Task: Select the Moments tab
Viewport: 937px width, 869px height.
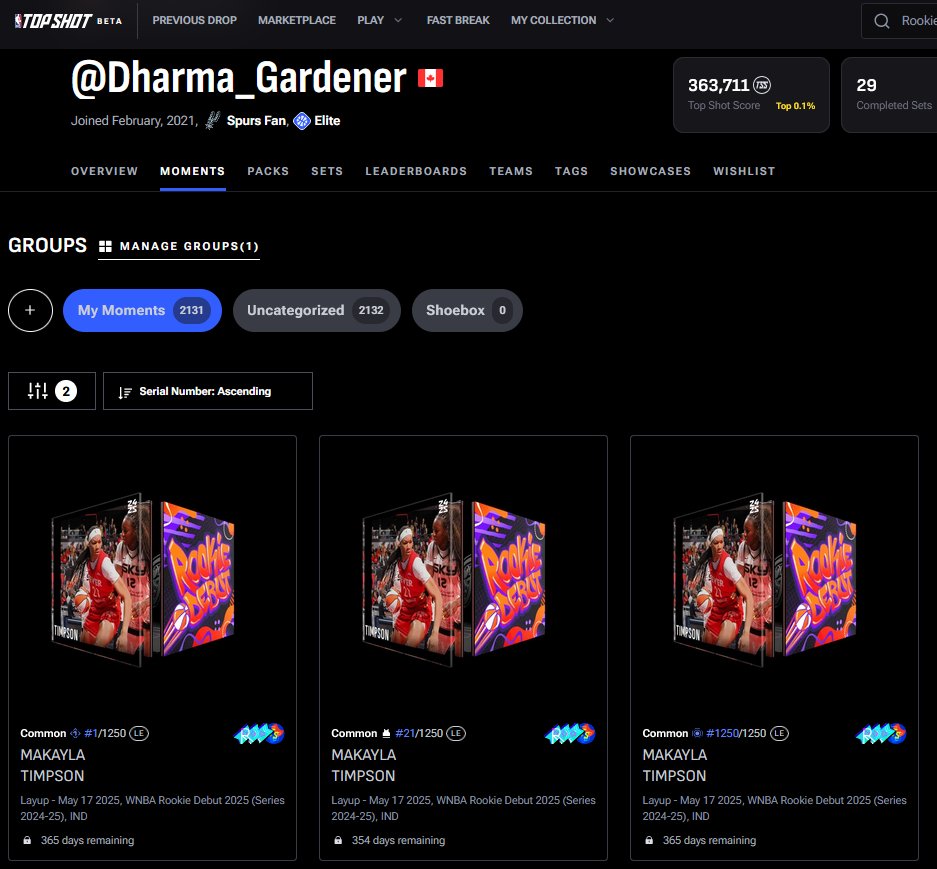Action: (x=192, y=171)
